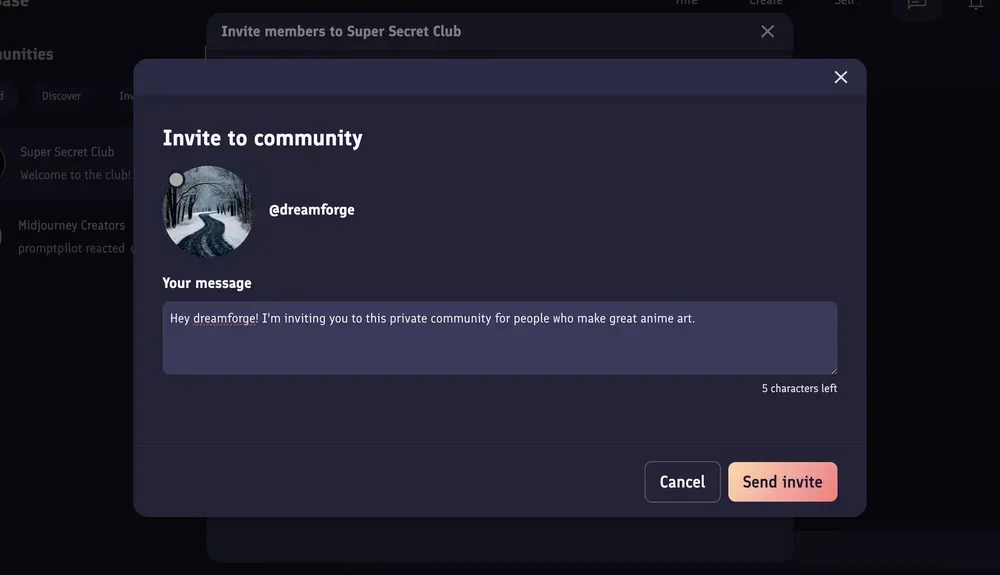
Task: Click the status dot on dreamforge's avatar
Action: point(177,180)
